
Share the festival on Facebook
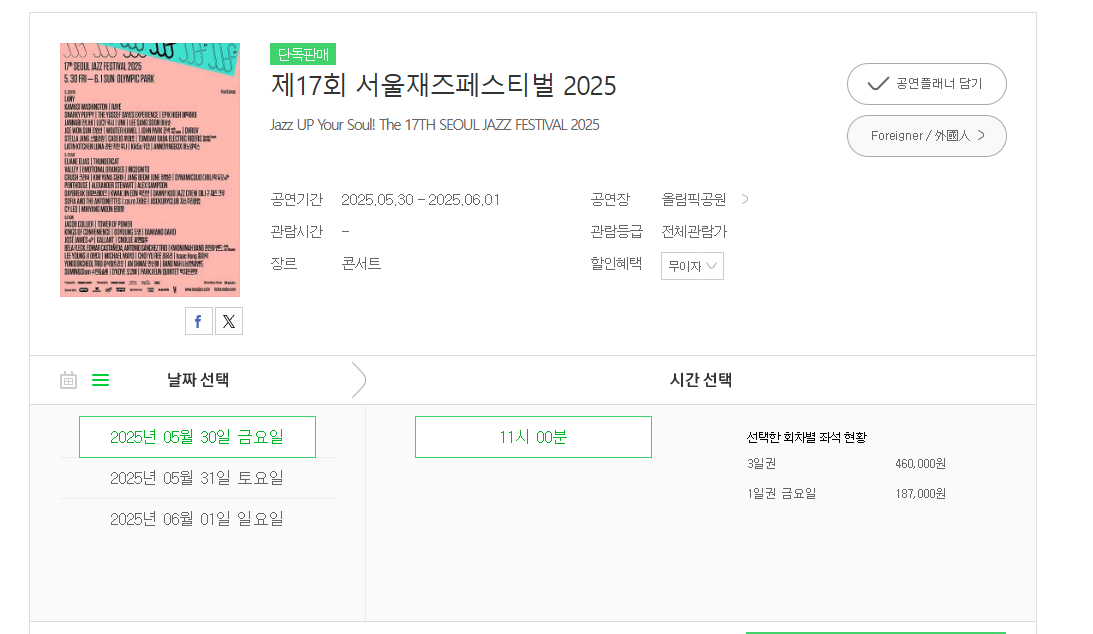click(x=199, y=321)
